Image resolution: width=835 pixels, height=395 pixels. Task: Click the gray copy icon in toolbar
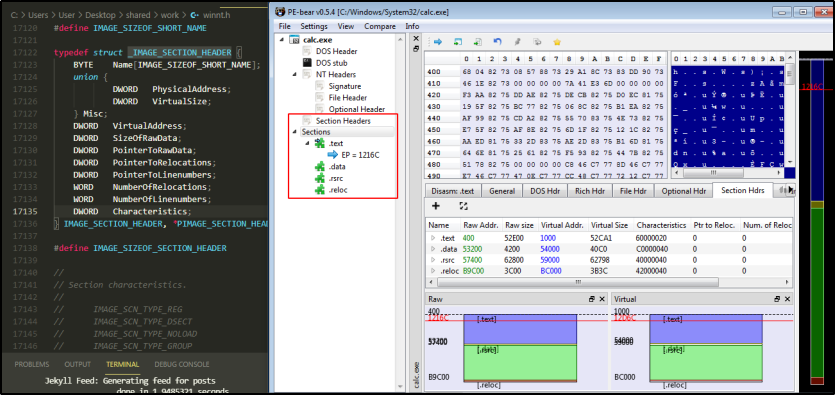tap(537, 42)
